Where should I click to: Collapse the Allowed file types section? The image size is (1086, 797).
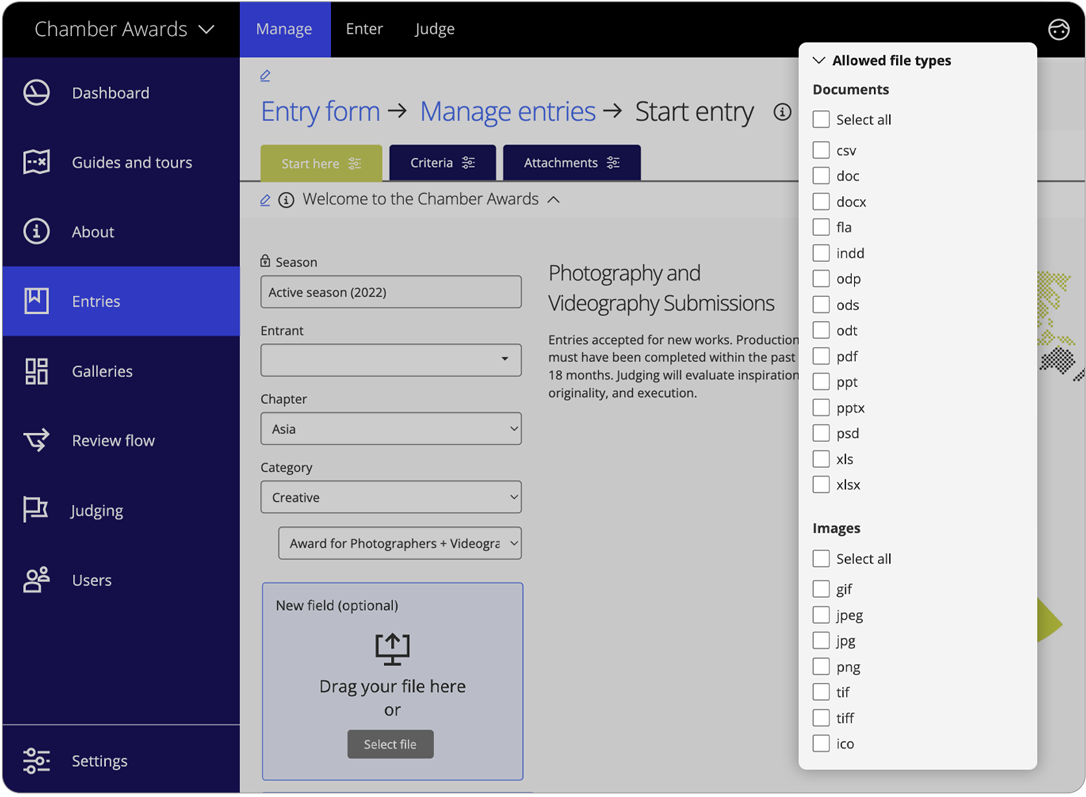[819, 60]
